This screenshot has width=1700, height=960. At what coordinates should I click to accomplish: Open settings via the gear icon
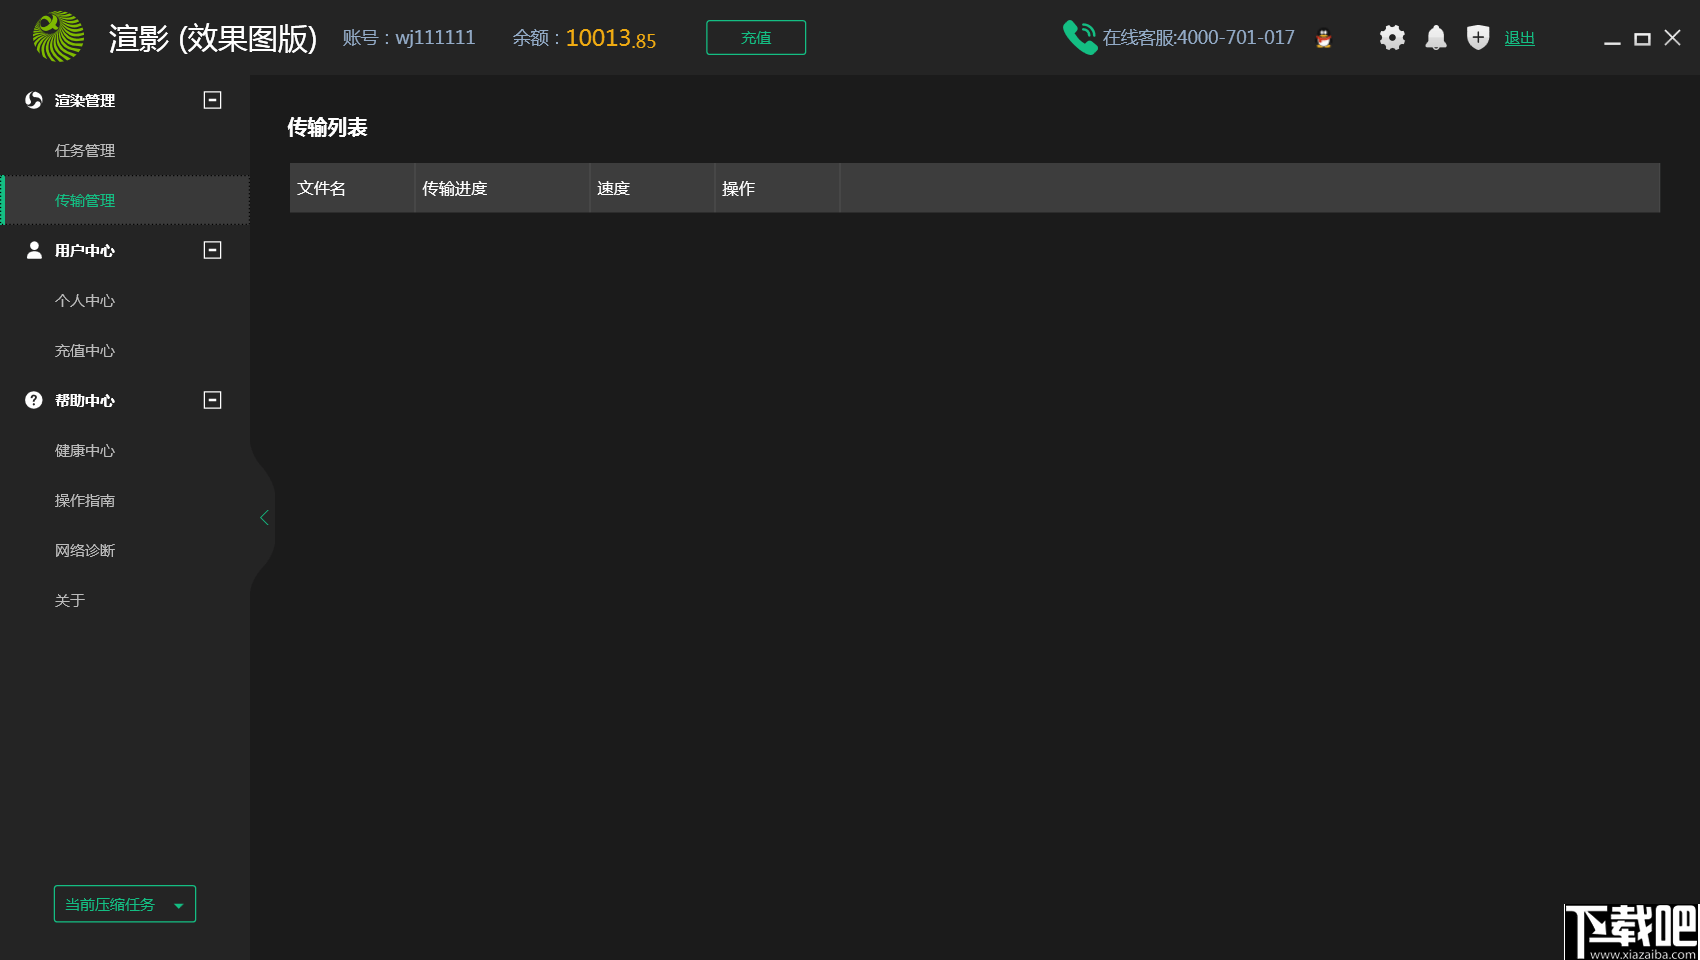pyautogui.click(x=1392, y=37)
